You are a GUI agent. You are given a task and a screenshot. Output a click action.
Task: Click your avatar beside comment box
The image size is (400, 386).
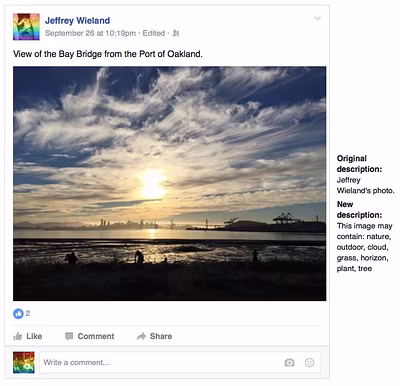tap(24, 362)
